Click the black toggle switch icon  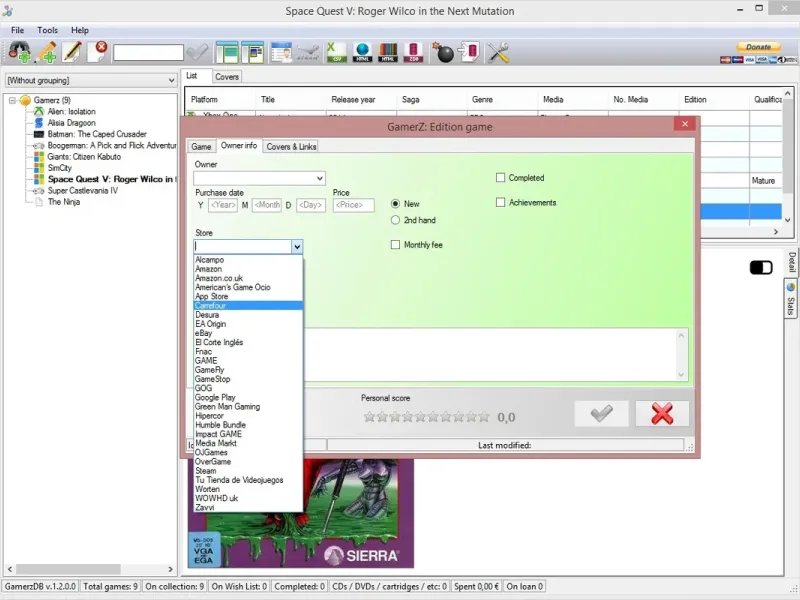coord(761,267)
